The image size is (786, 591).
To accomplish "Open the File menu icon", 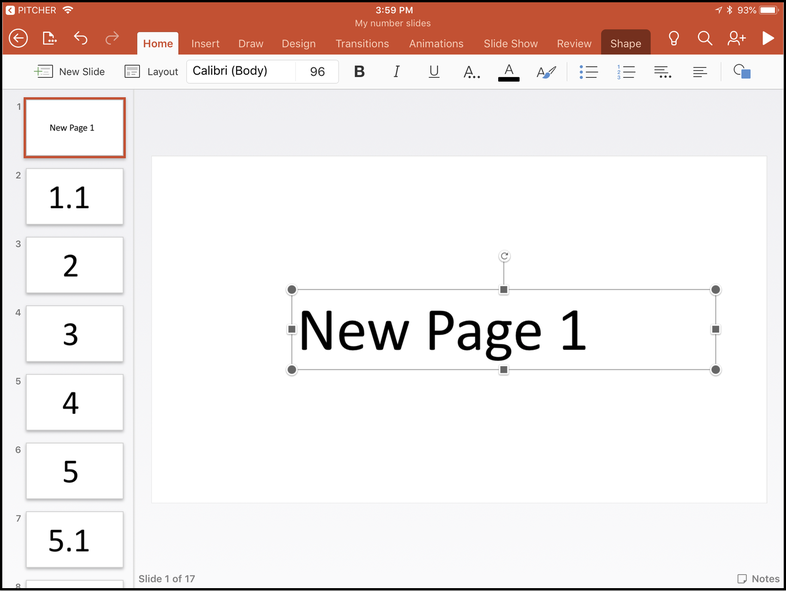I will pos(50,39).
